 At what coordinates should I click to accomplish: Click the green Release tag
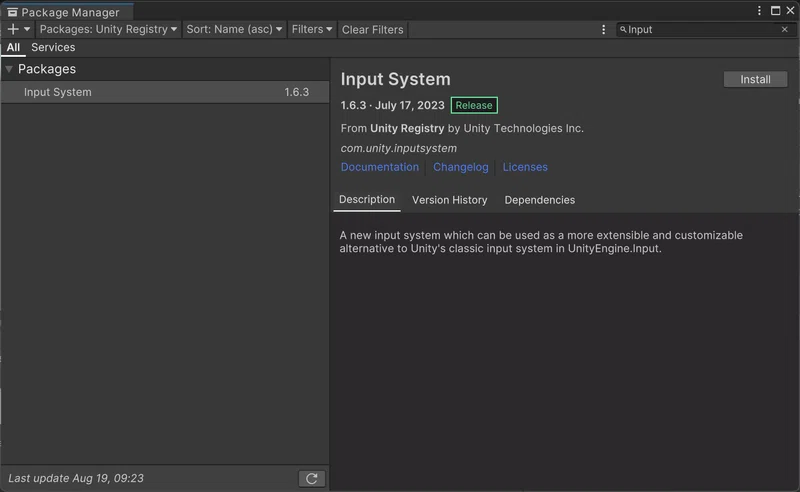point(474,105)
